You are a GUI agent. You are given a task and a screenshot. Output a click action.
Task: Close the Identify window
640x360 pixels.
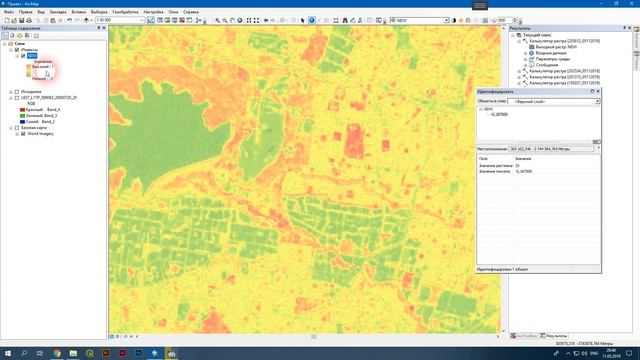pos(598,91)
